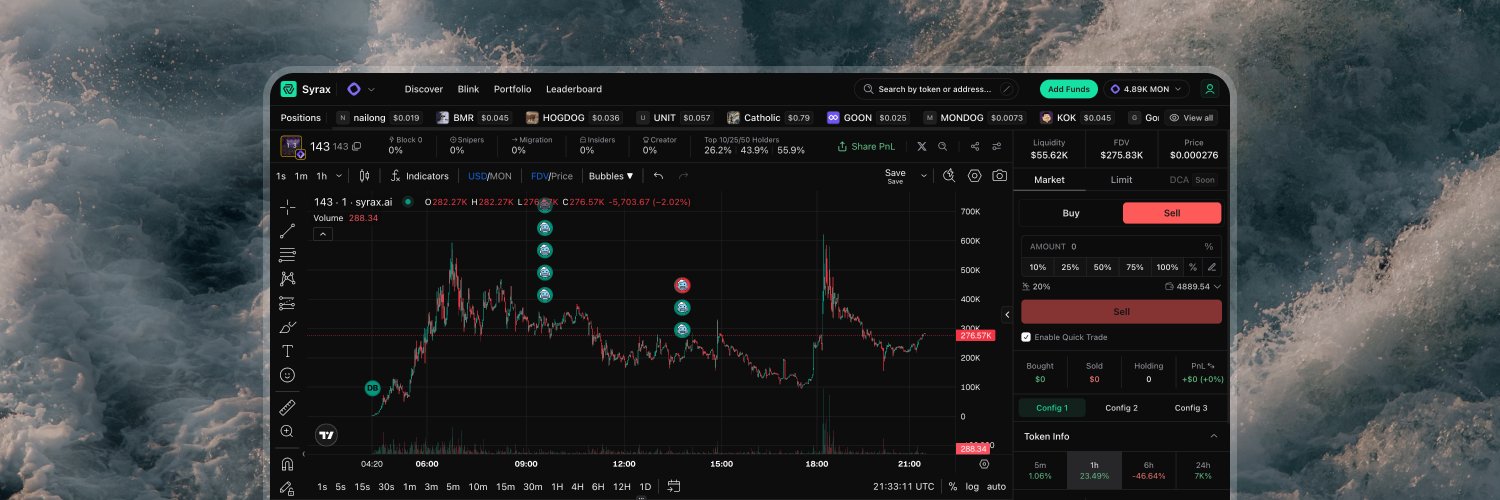The width and height of the screenshot is (1500, 500).
Task: Open the network selector dropdown
Action: (x=361, y=89)
